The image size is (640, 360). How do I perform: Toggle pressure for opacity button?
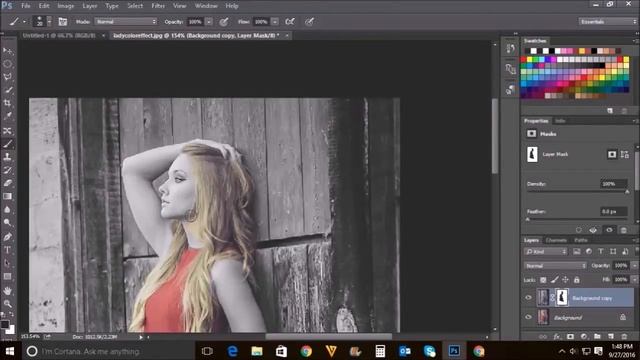pyautogui.click(x=224, y=22)
